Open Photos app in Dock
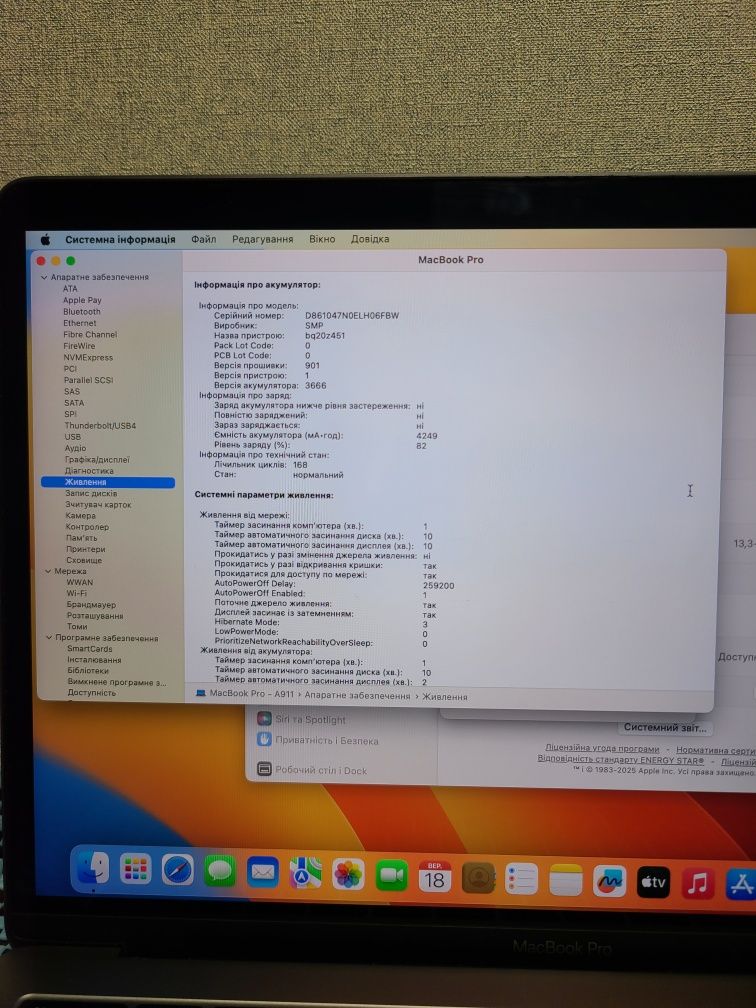Viewport: 756px width, 1008px height. (348, 875)
